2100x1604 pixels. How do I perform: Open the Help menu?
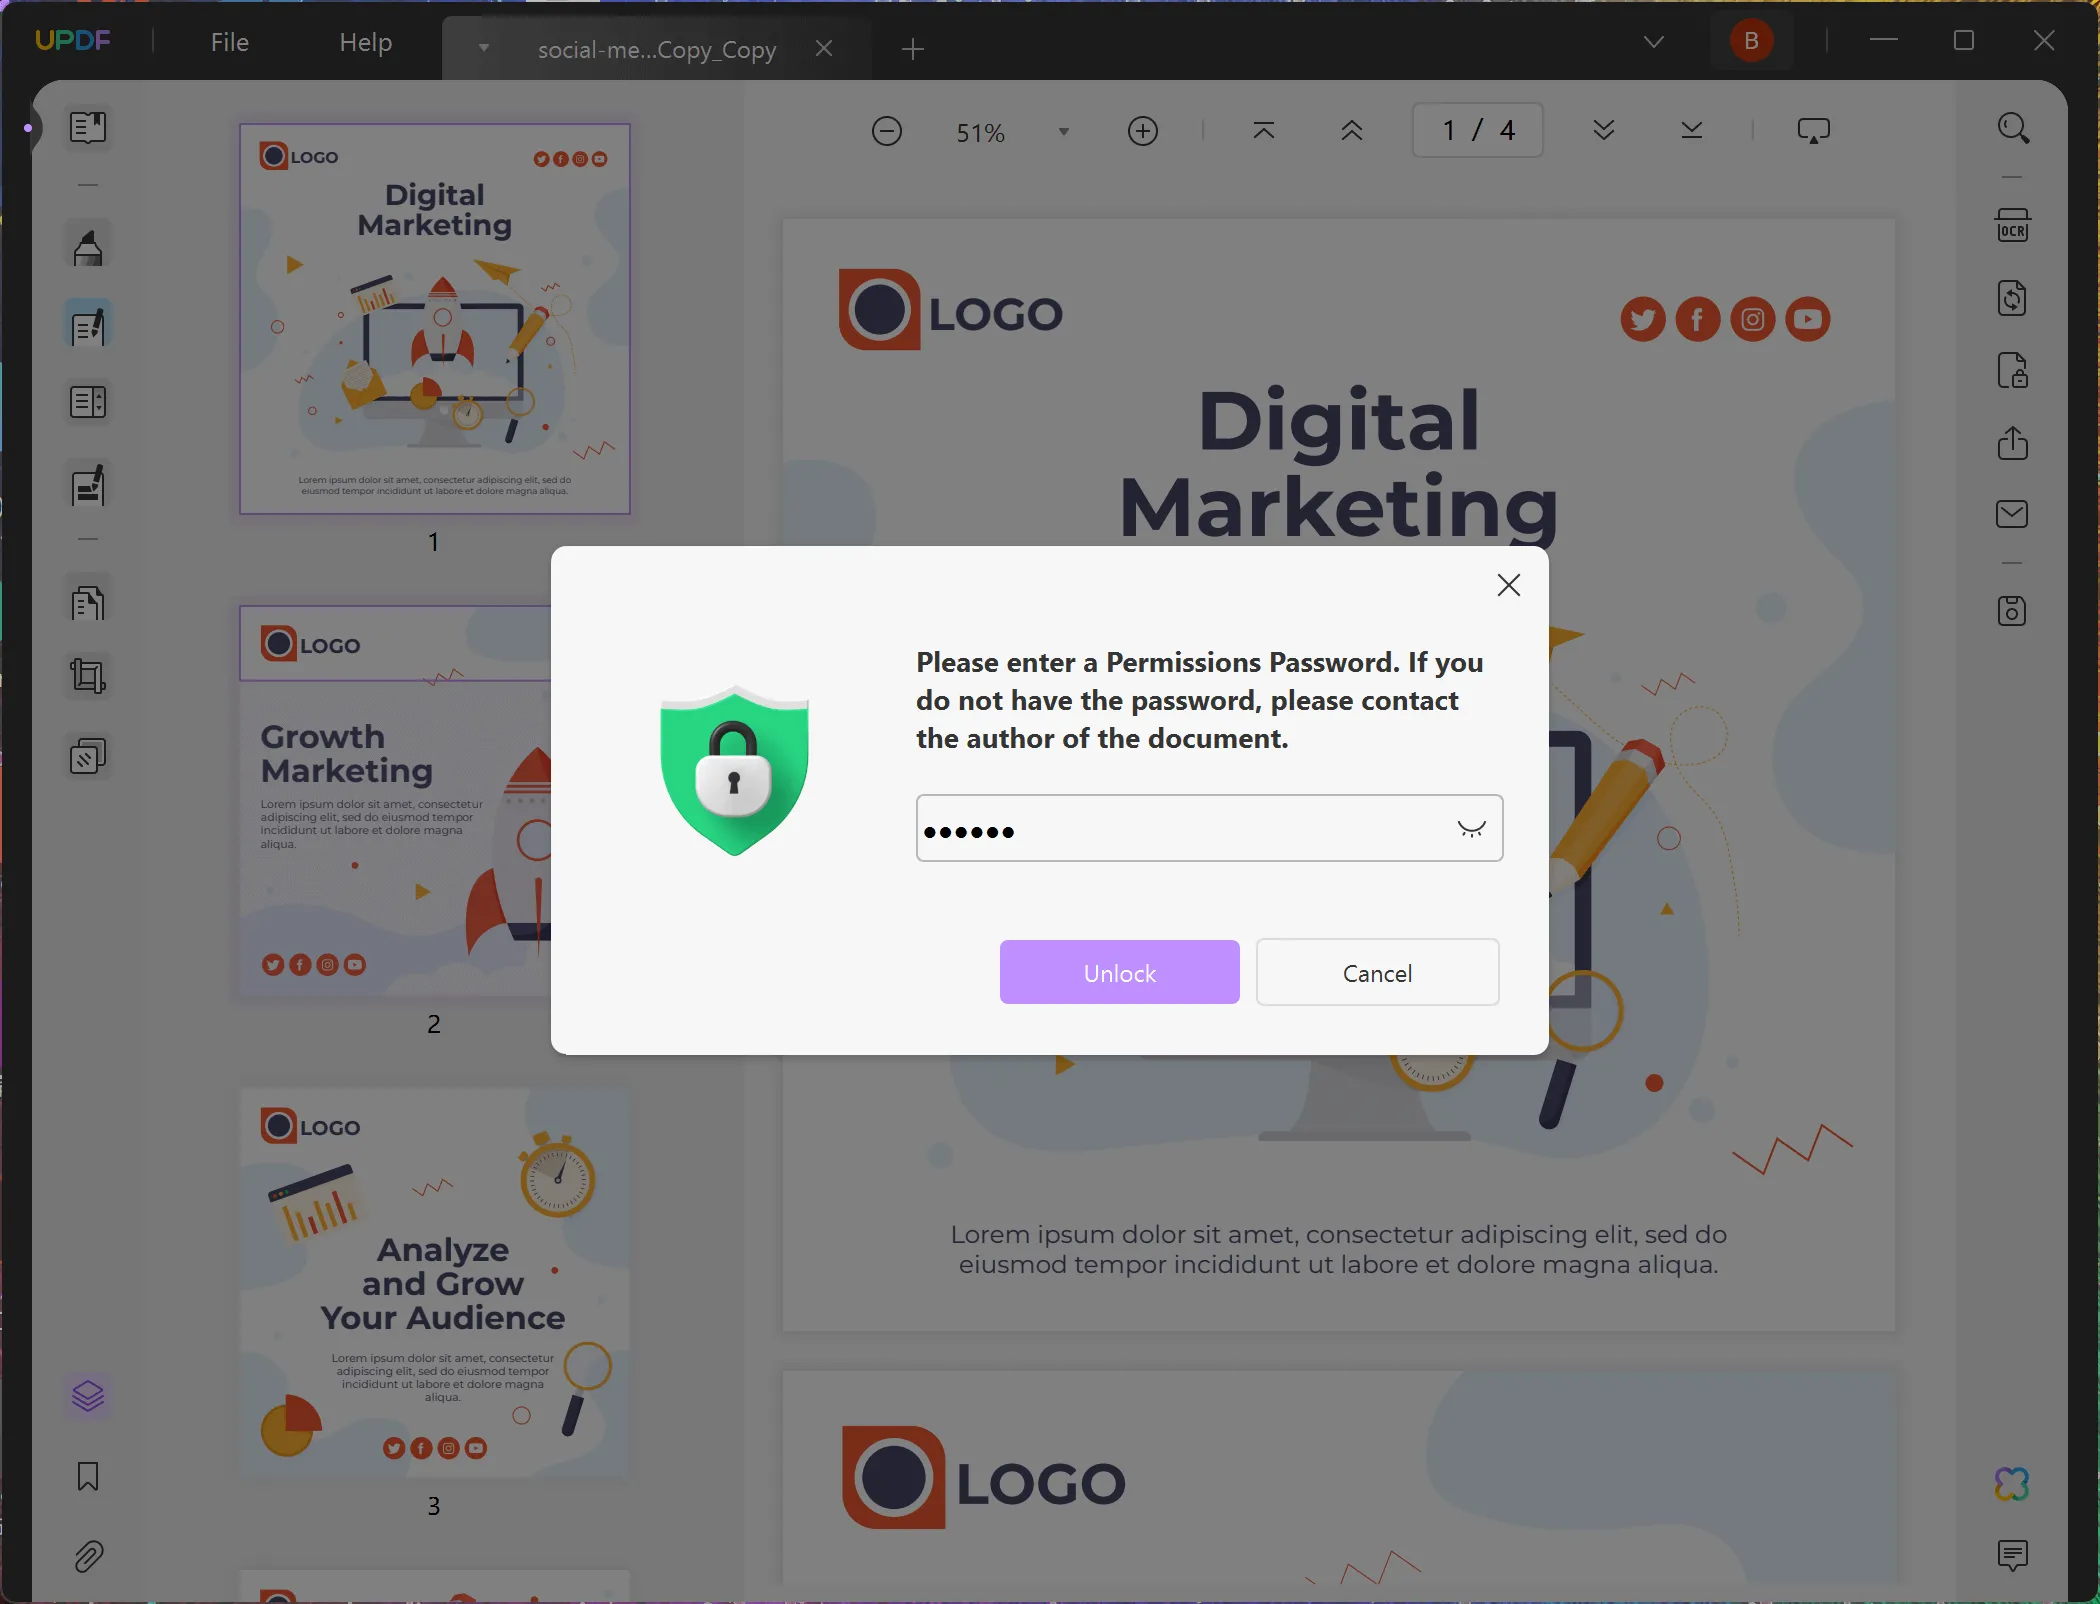pyautogui.click(x=364, y=40)
